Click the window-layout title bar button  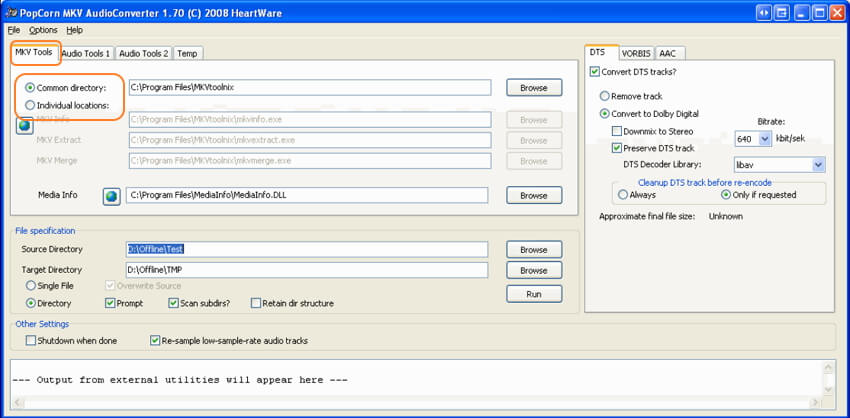click(x=782, y=12)
